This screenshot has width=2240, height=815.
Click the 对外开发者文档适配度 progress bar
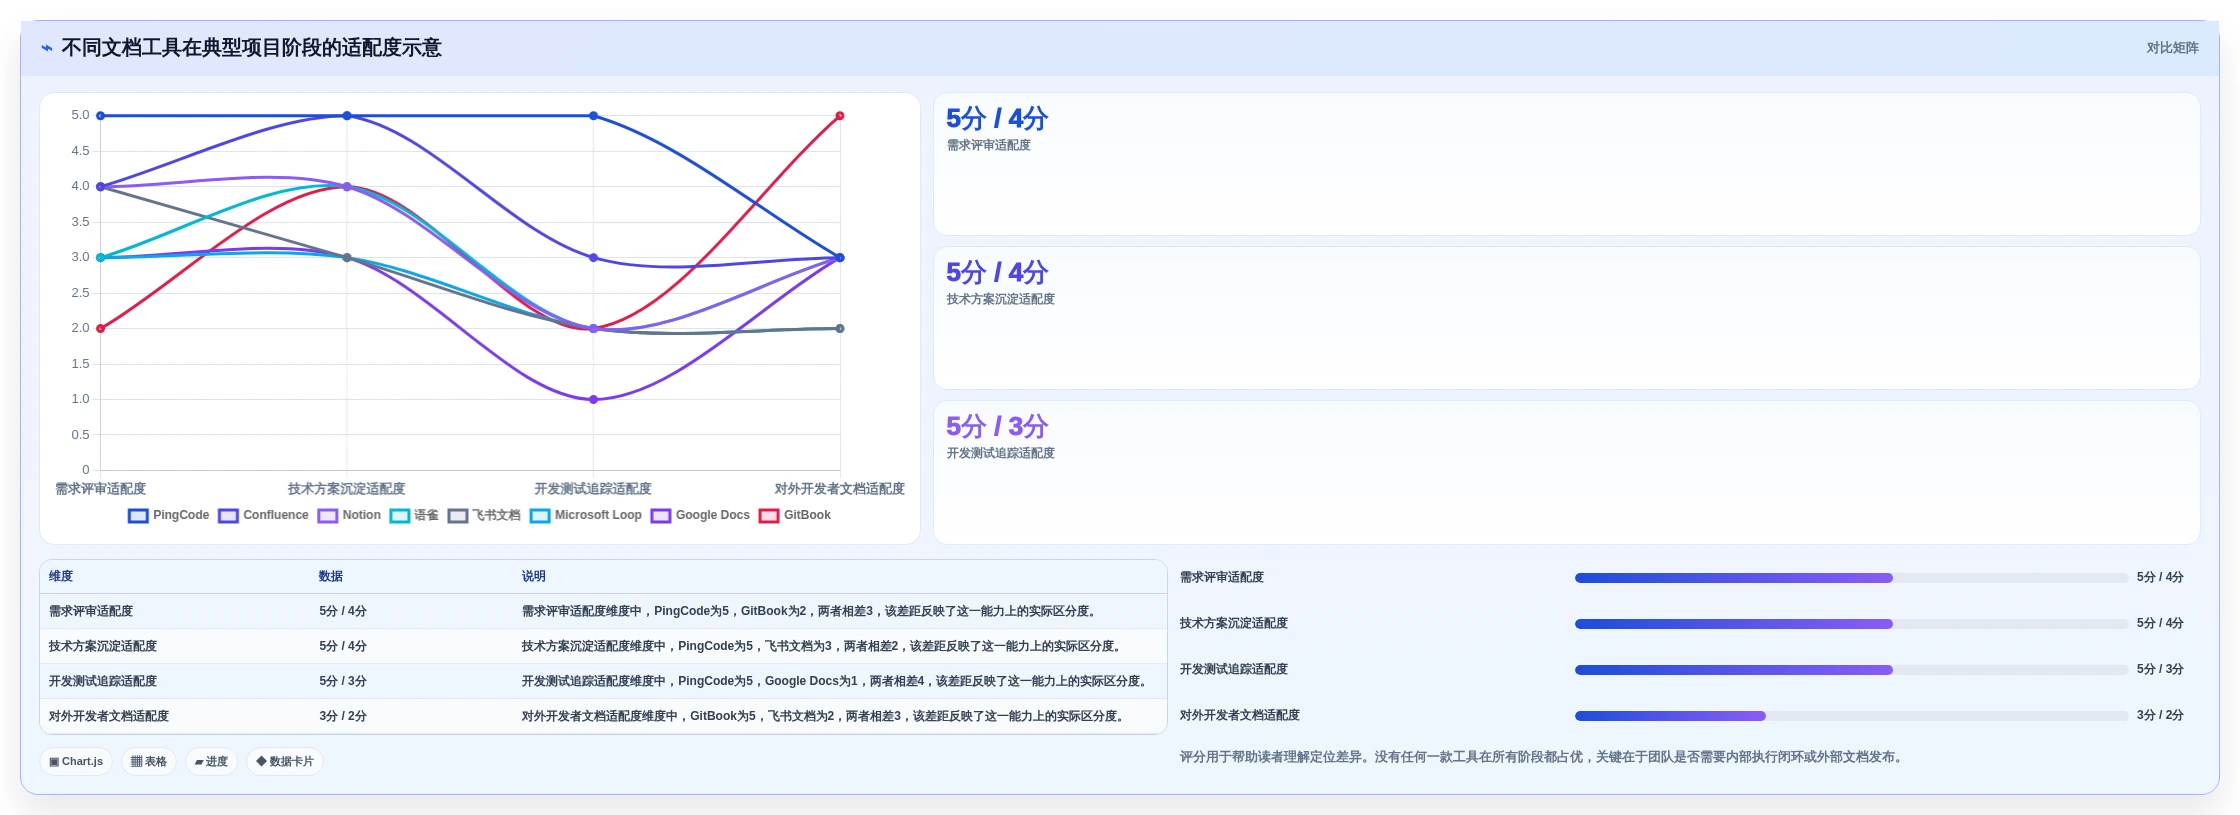1851,716
